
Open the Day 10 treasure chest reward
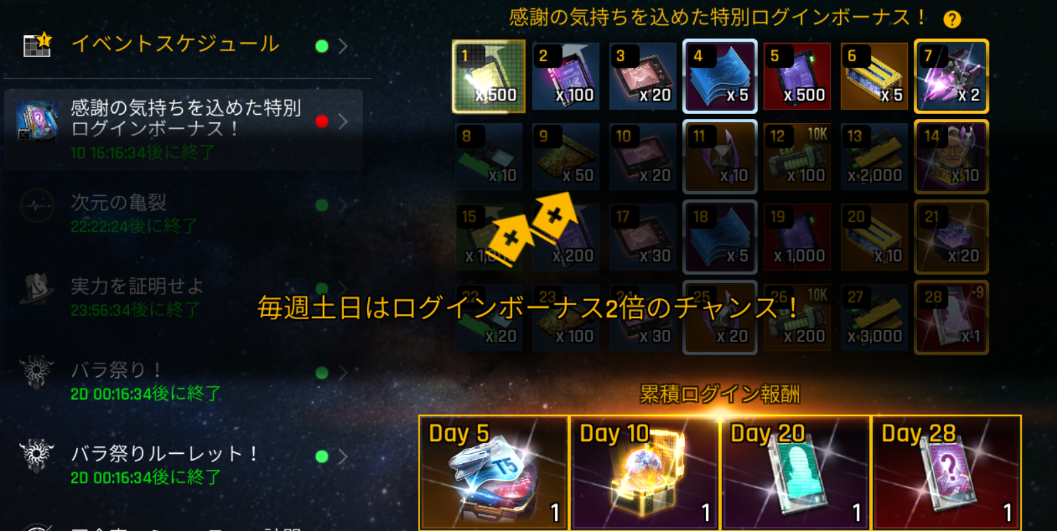tap(645, 472)
